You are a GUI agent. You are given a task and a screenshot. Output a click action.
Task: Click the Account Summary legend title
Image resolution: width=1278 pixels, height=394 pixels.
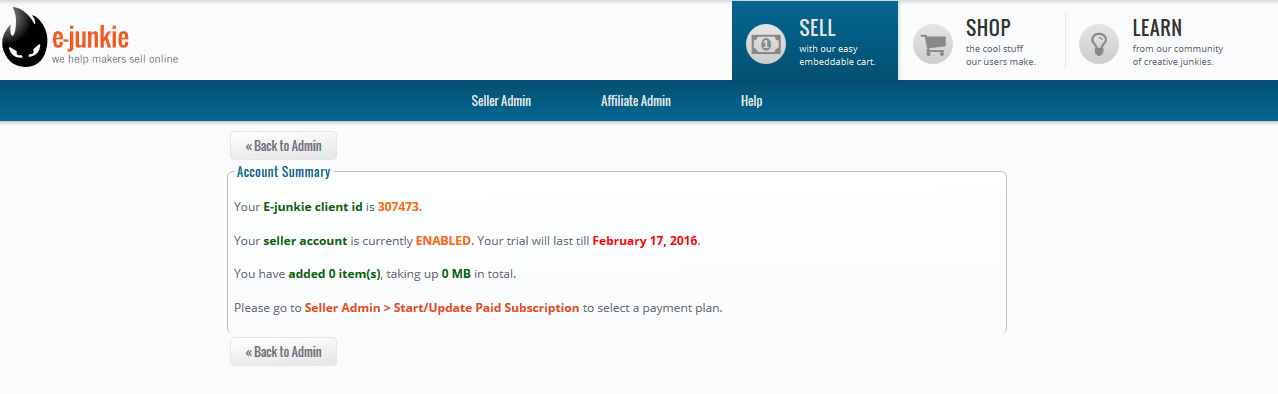(x=283, y=172)
